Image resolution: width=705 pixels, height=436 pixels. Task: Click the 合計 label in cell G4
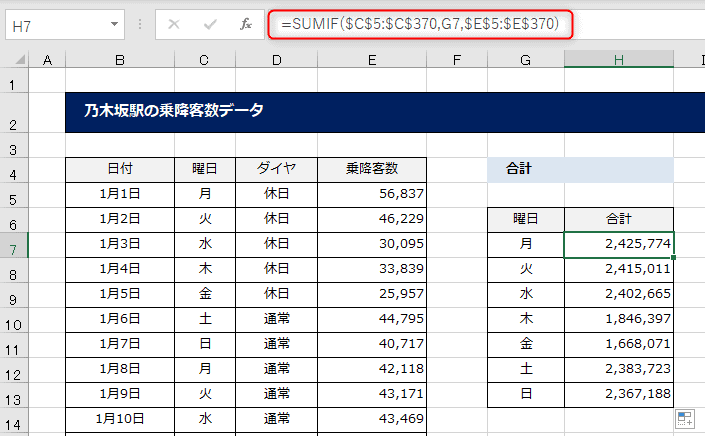point(519,169)
